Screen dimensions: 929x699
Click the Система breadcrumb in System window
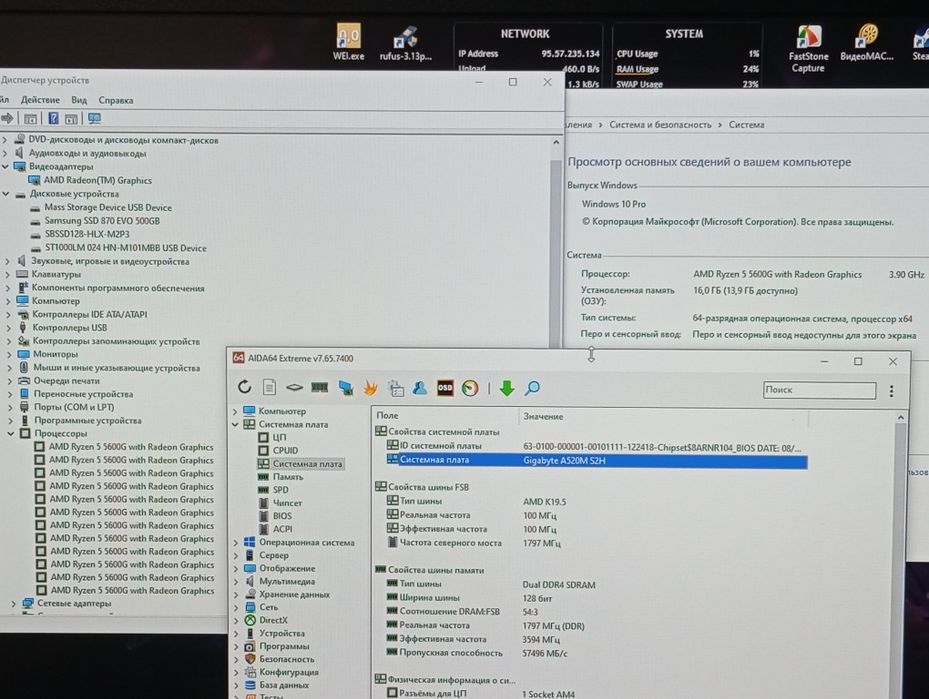pyautogui.click(x=746, y=124)
